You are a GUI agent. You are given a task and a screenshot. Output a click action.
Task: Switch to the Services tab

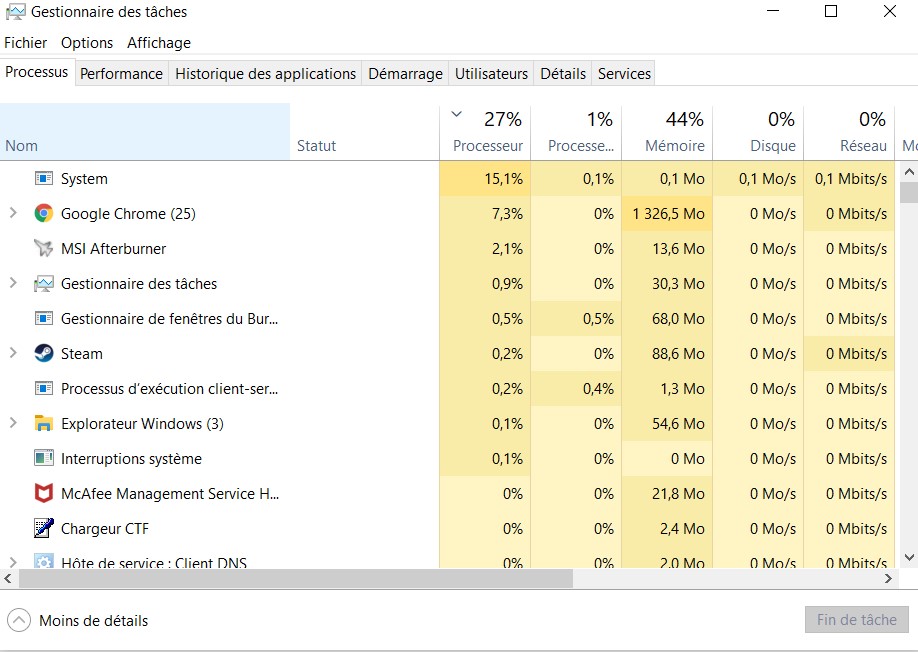pyautogui.click(x=624, y=74)
